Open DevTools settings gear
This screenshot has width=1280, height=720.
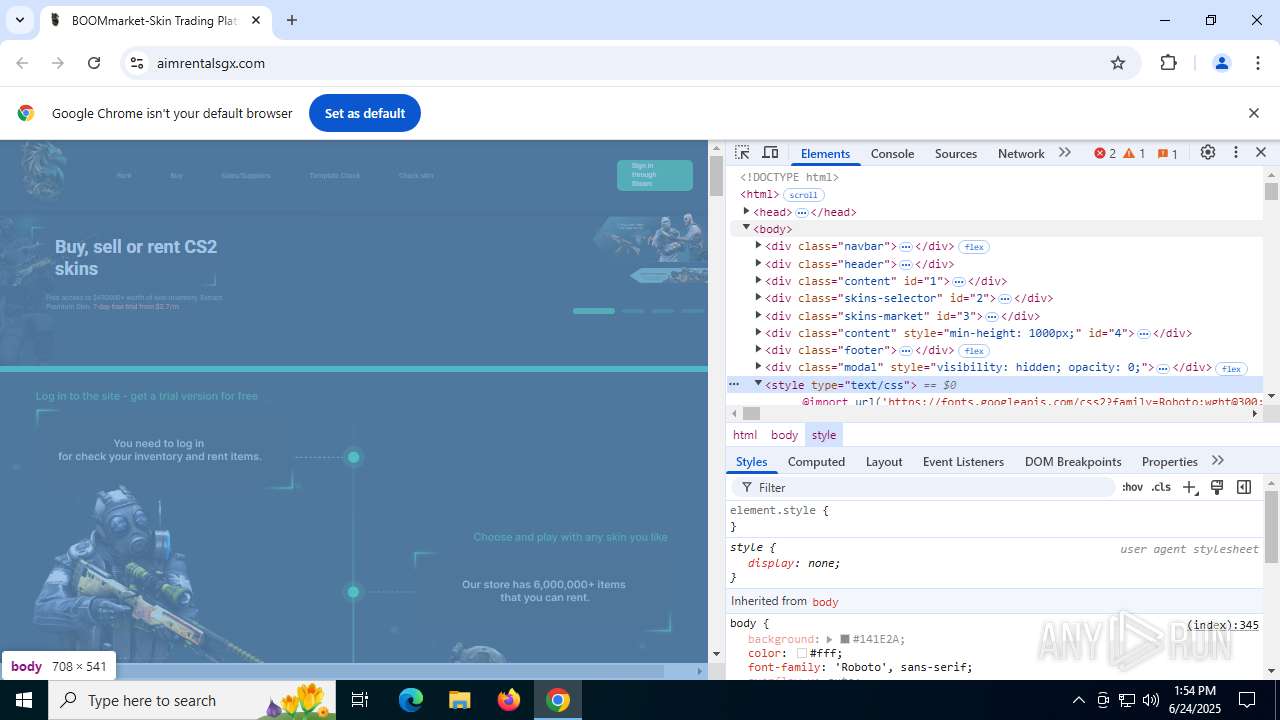(x=1208, y=153)
